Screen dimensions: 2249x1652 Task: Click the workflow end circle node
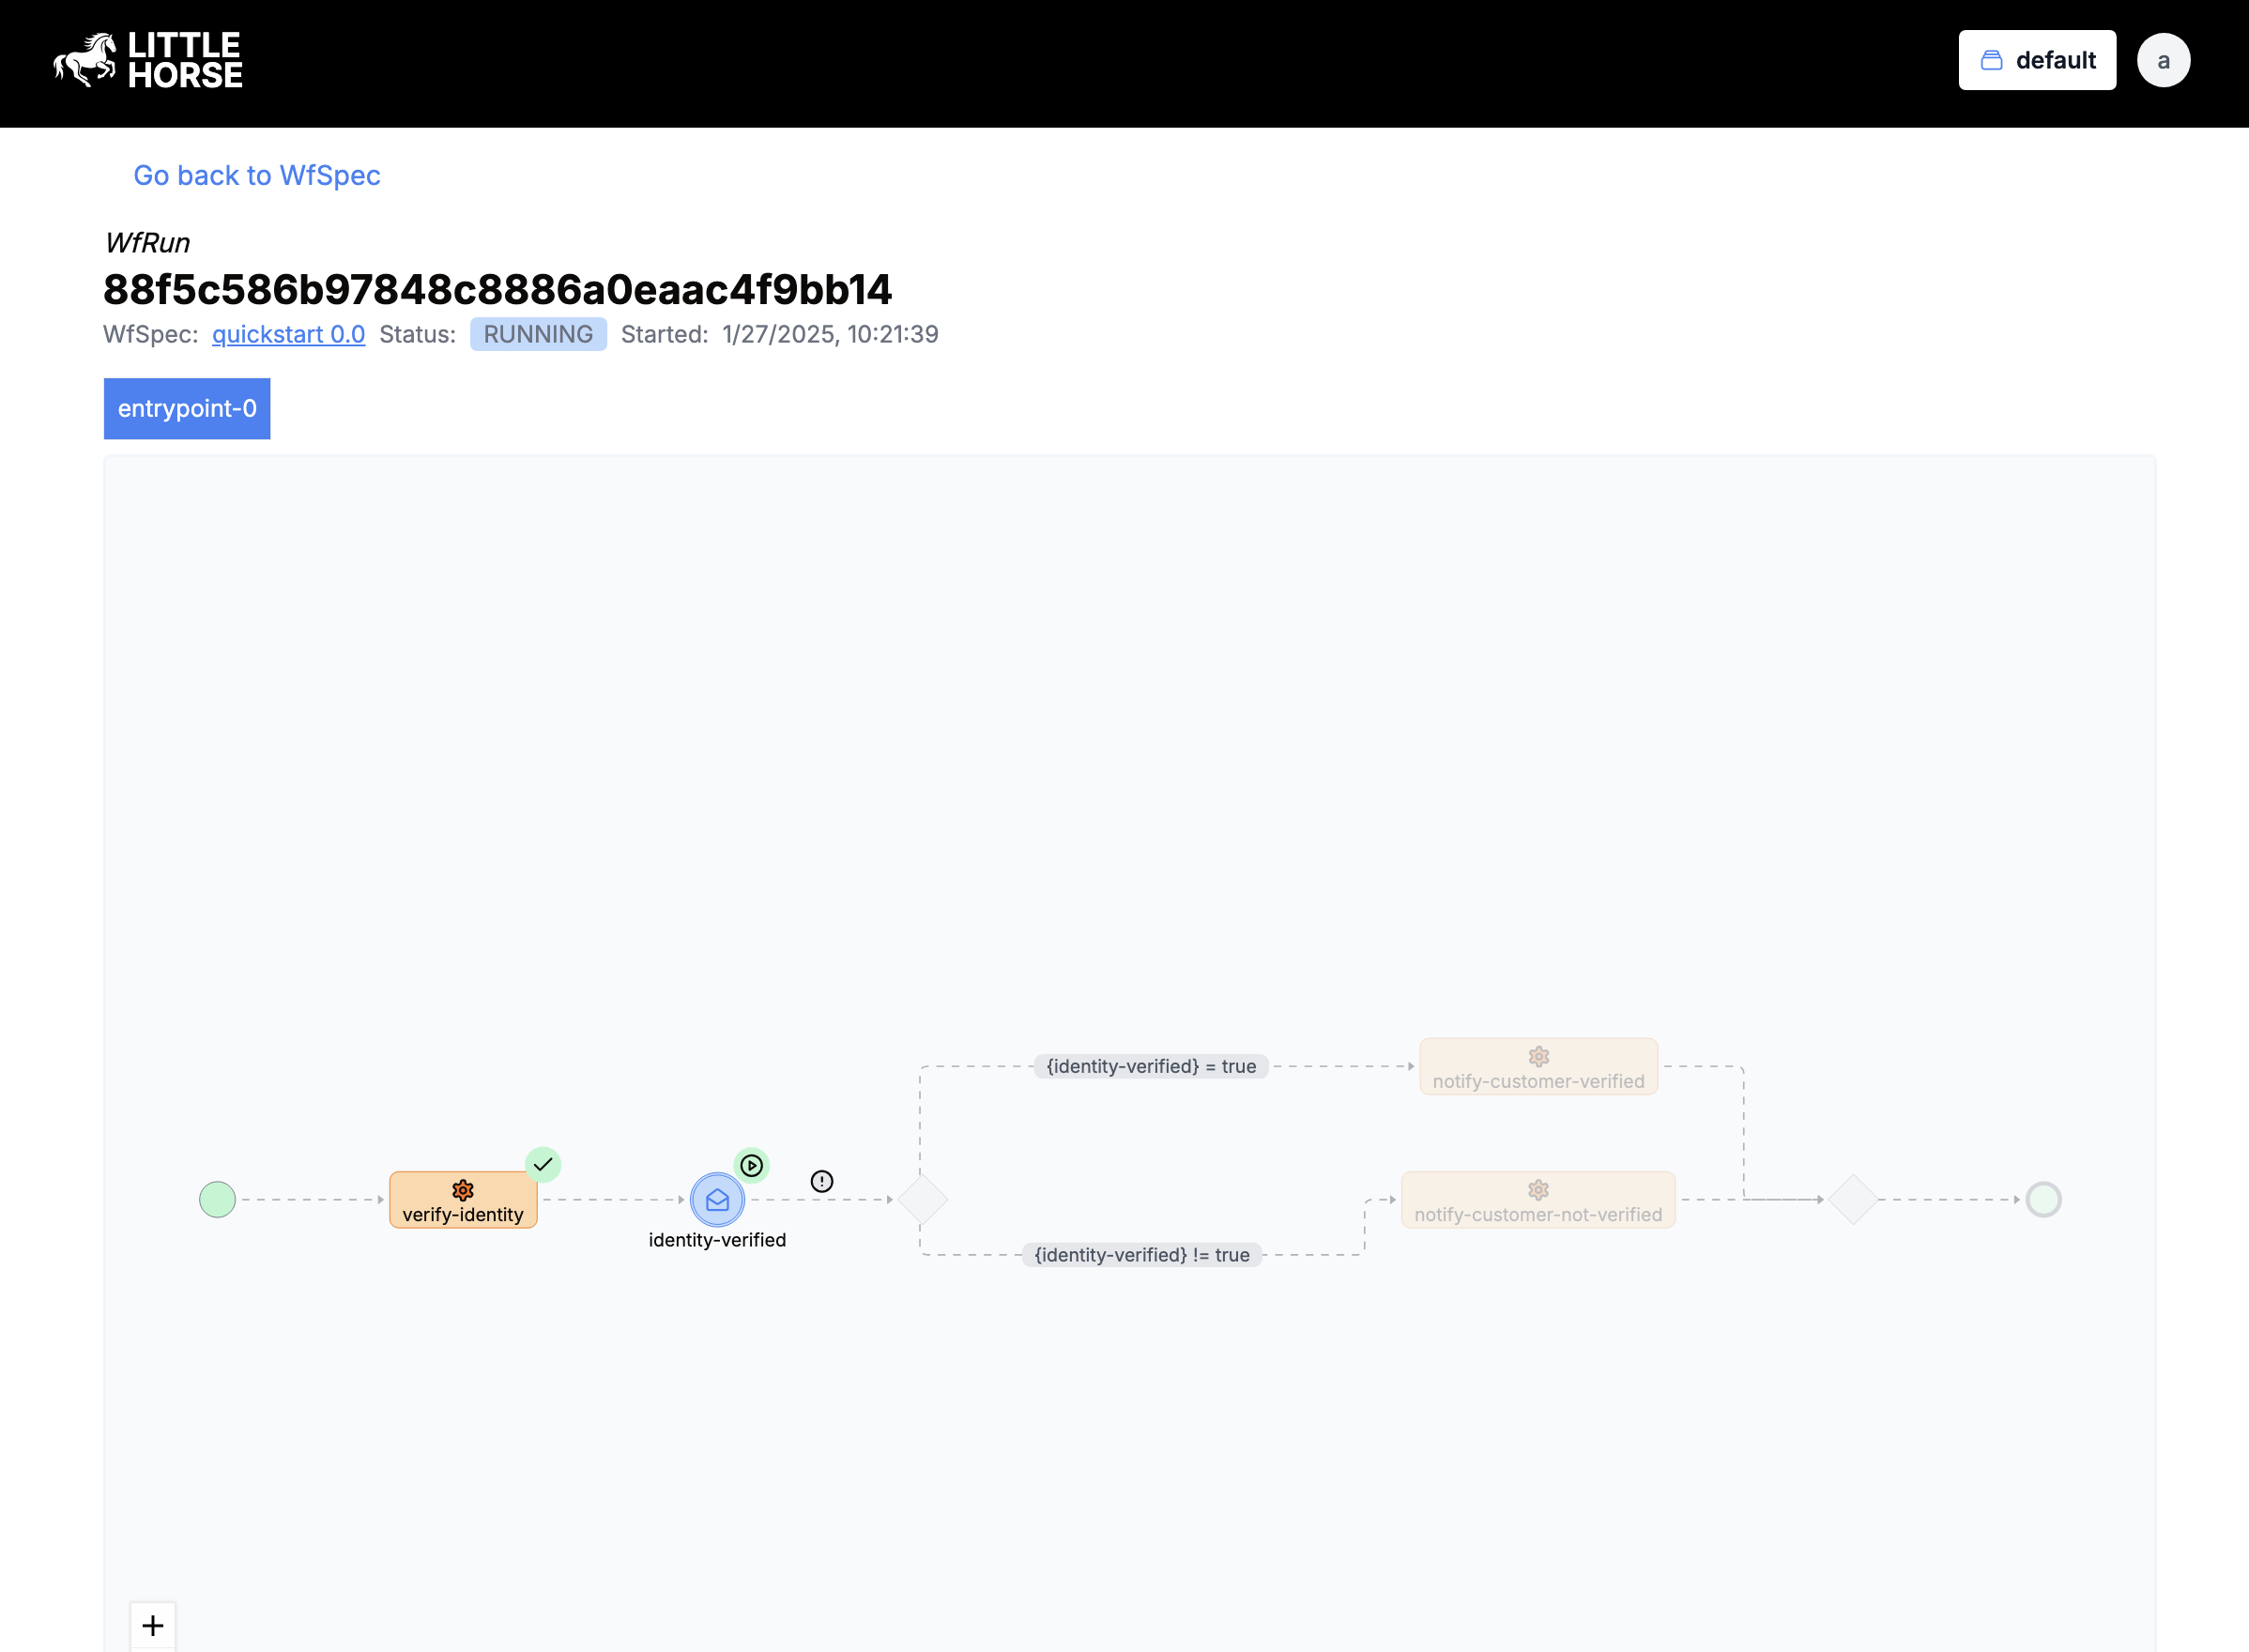click(x=2044, y=1199)
